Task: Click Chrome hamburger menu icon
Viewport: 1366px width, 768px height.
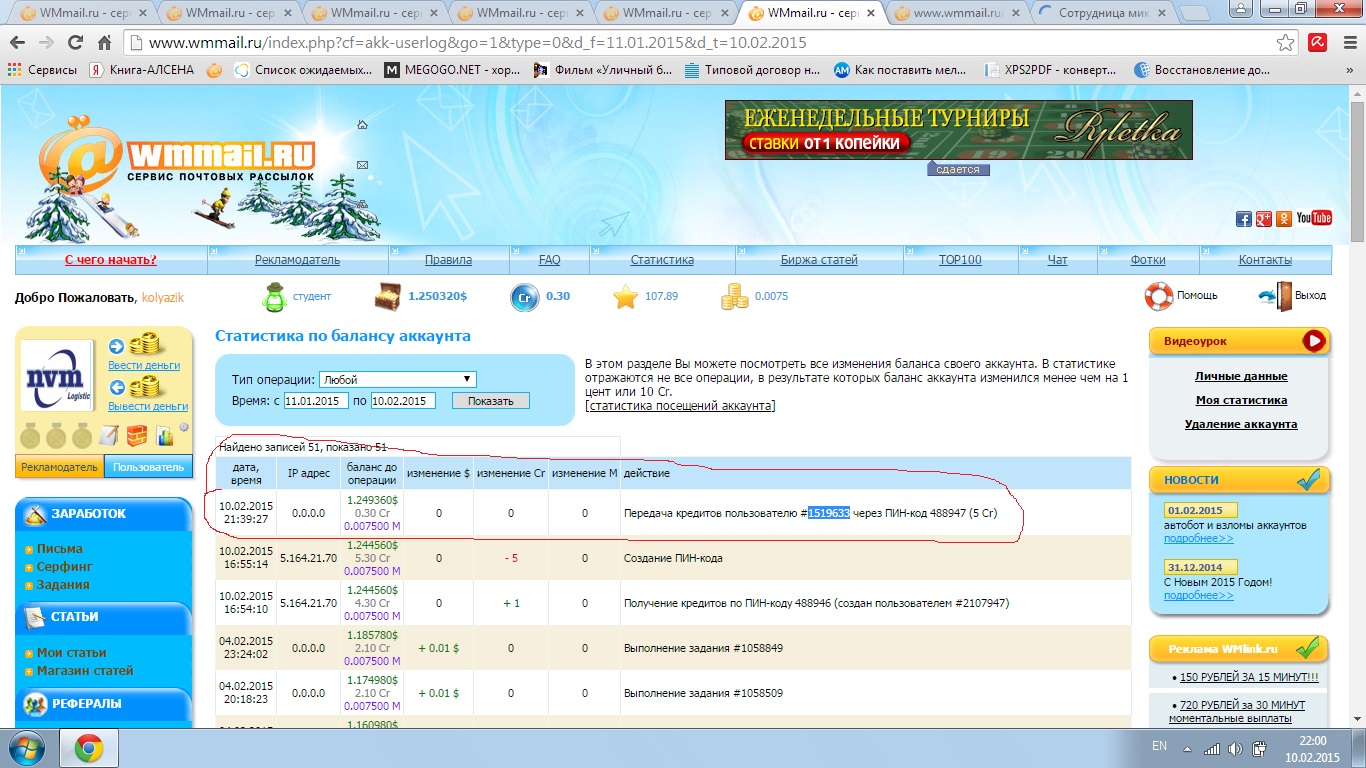Action: pos(1349,43)
